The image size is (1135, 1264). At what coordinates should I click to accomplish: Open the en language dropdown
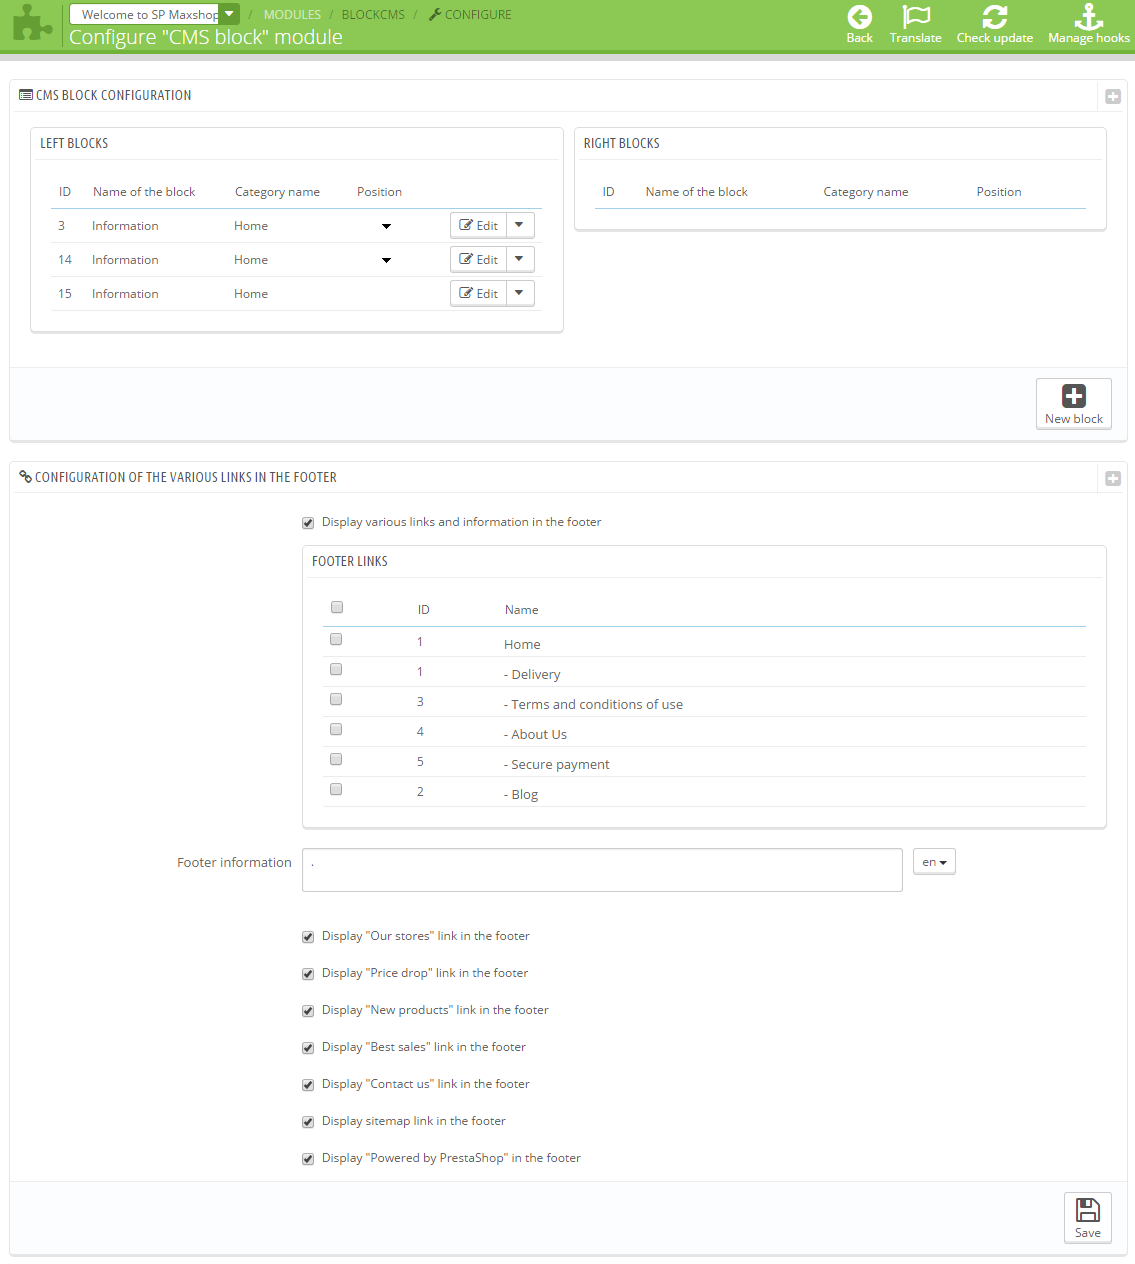pos(934,862)
